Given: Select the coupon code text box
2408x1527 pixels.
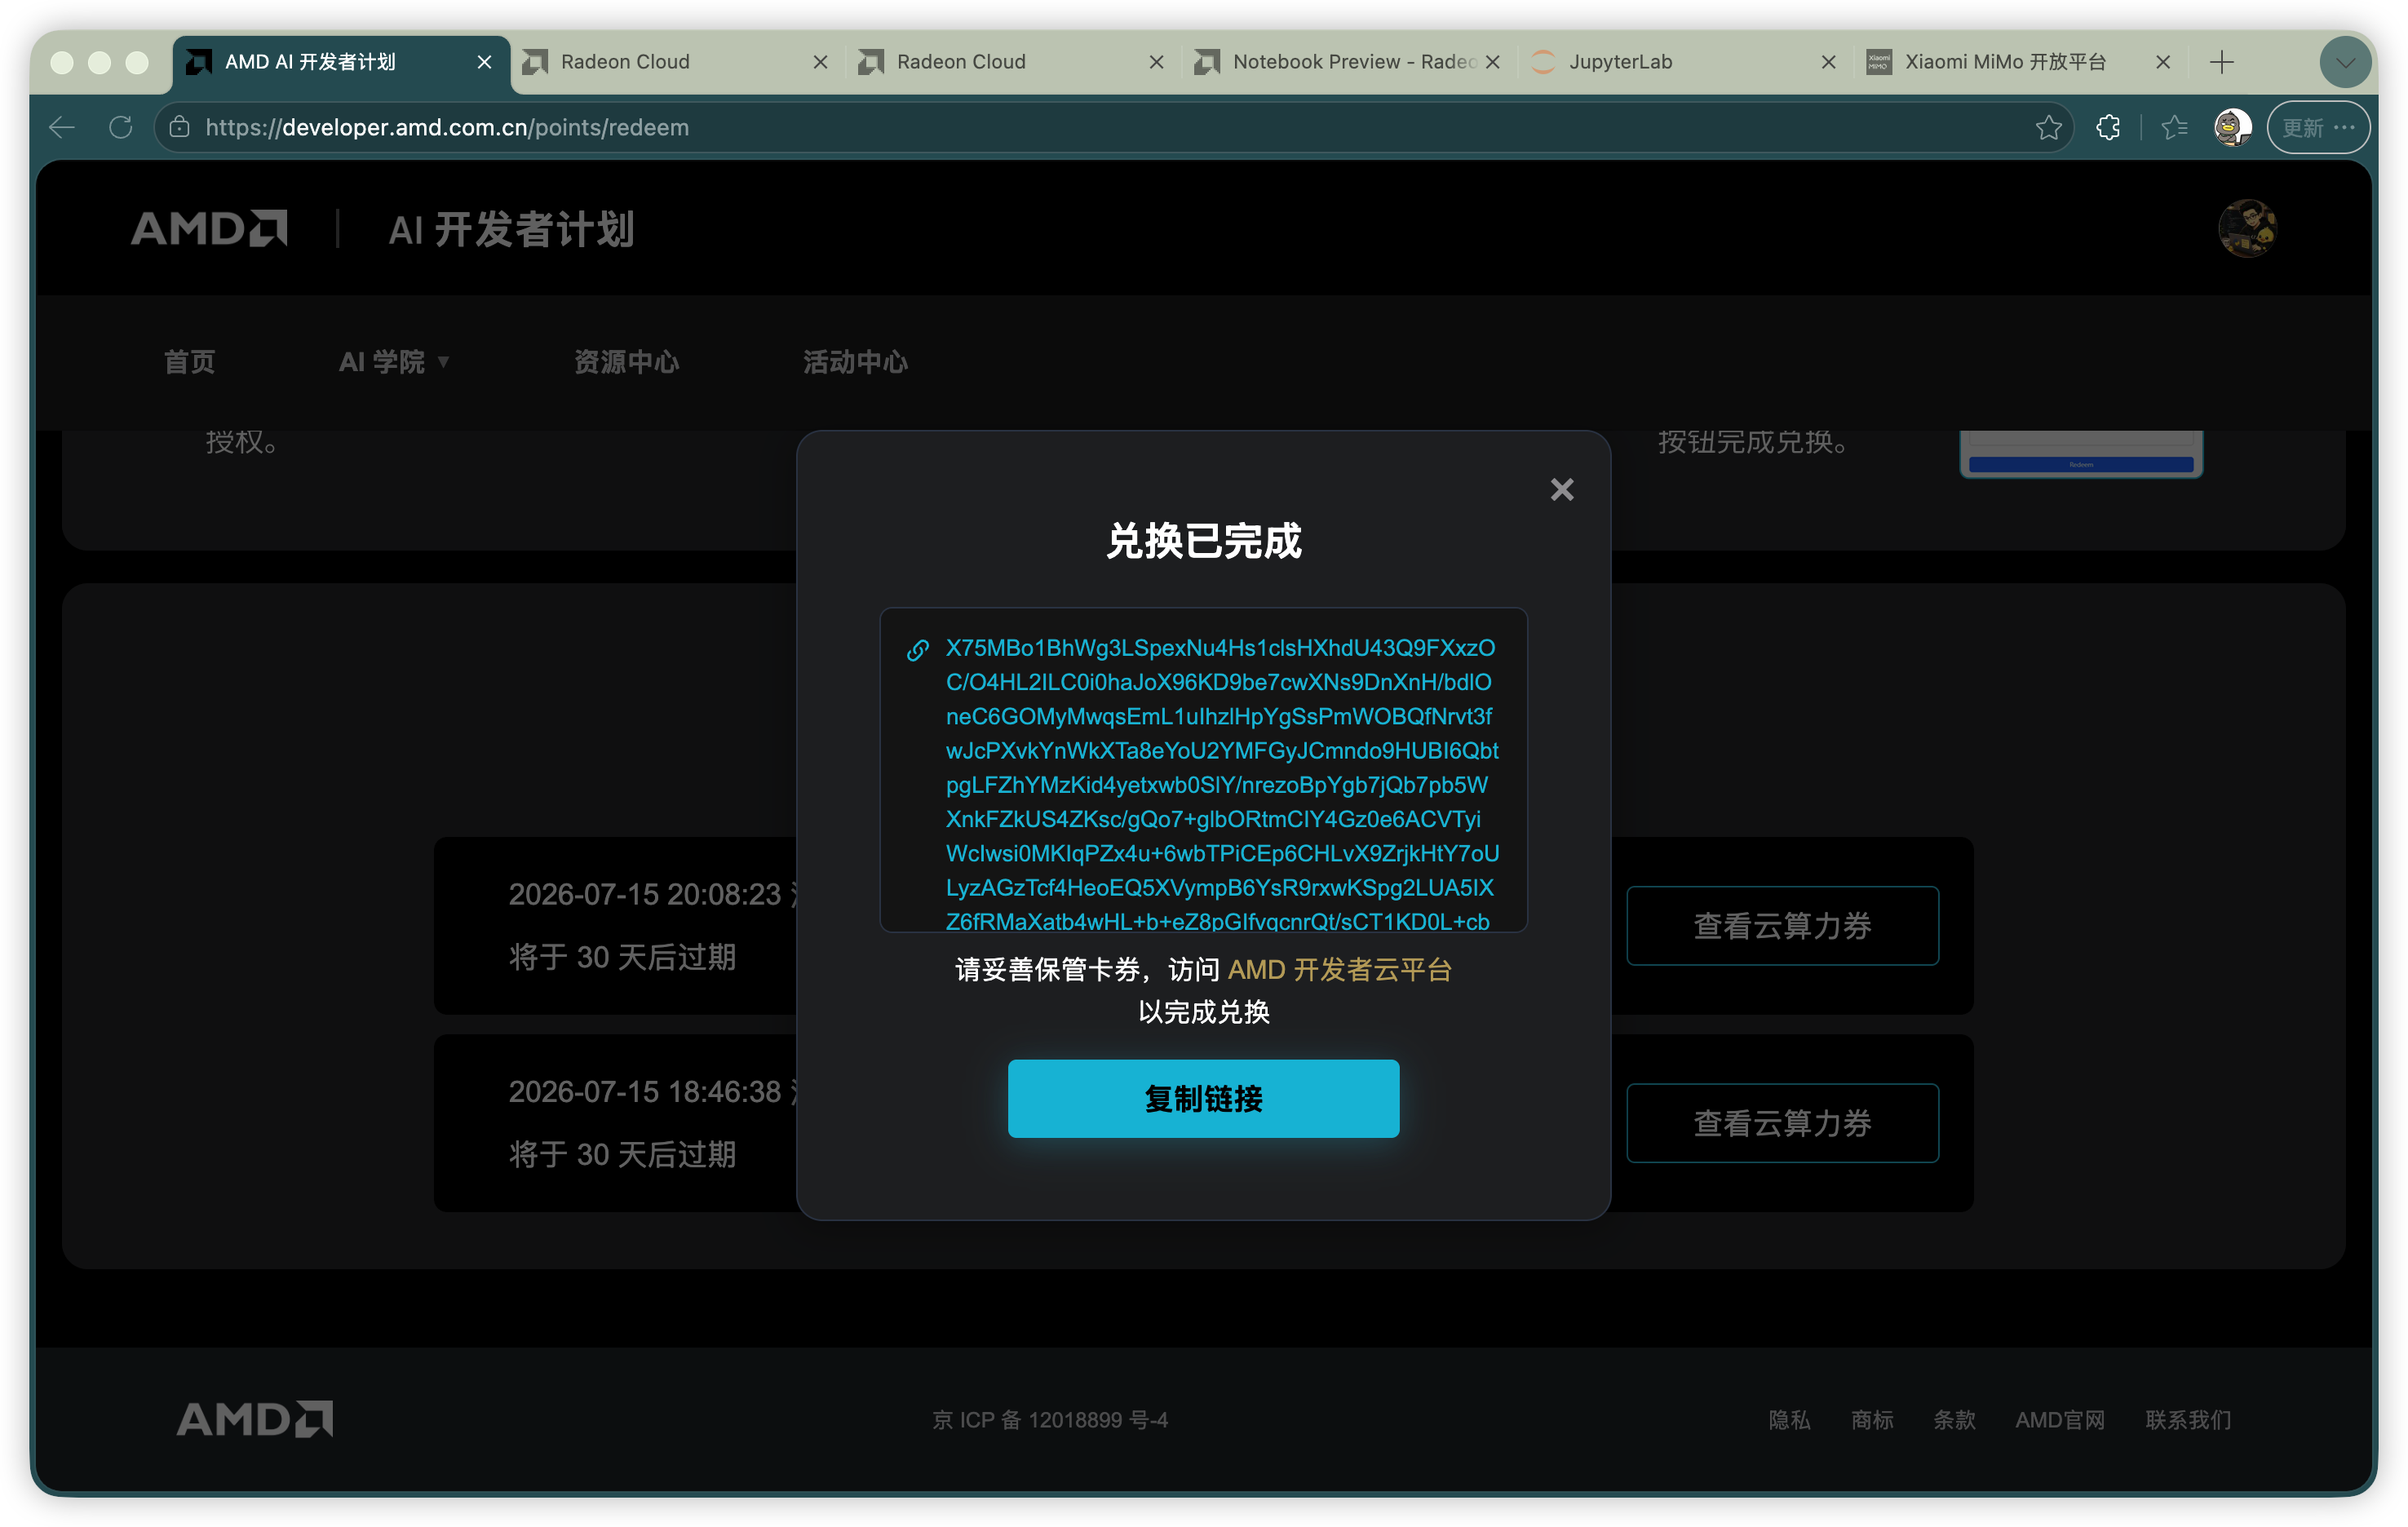Looking at the screenshot, I should 1203,769.
